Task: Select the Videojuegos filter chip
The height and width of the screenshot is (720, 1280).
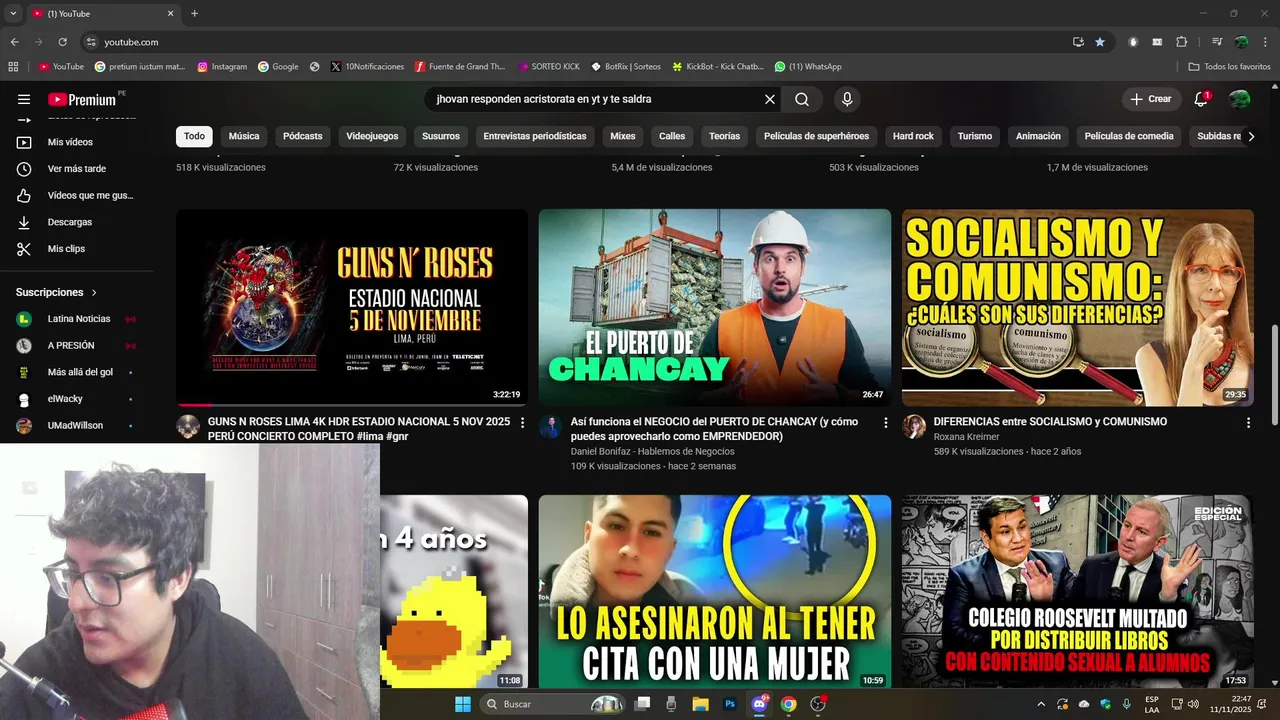Action: click(372, 136)
